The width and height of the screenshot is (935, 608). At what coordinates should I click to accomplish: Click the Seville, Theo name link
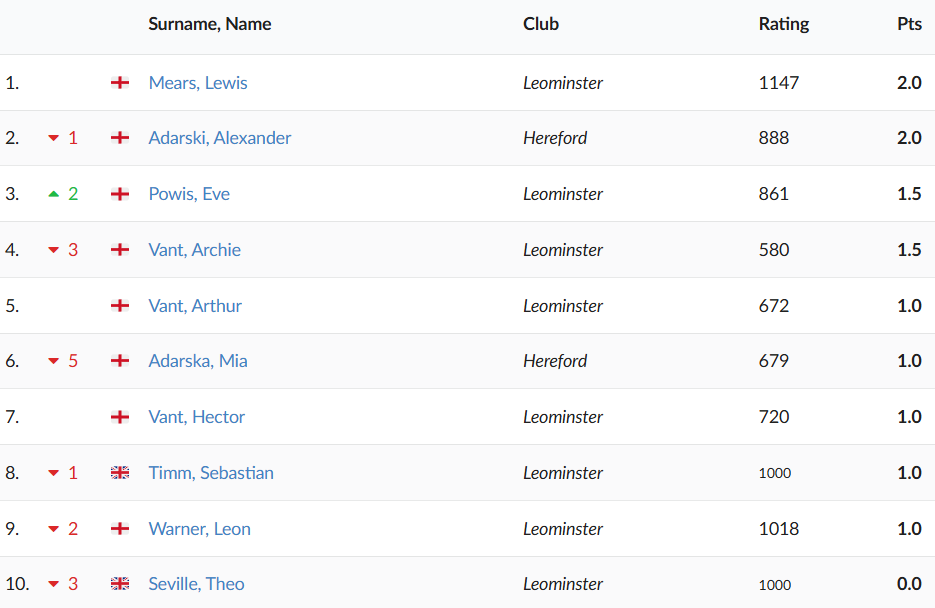tap(196, 584)
